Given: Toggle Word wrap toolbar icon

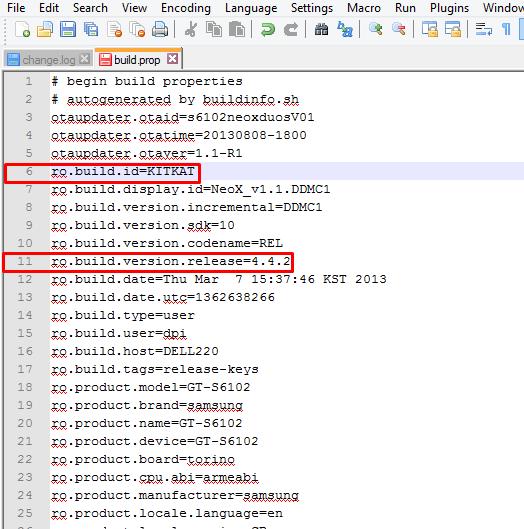Looking at the screenshot, I should pos(483,29).
